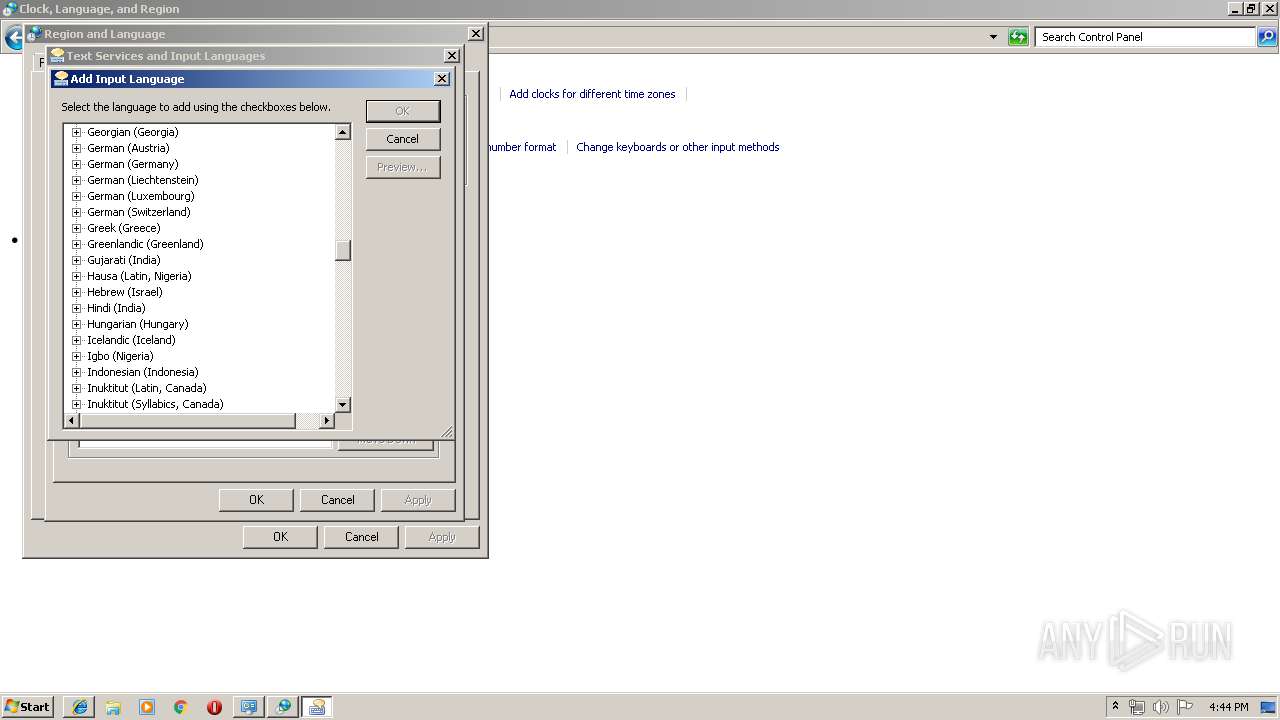1280x720 pixels.
Task: Click the vertical scrollbar thumb in language list
Action: click(x=343, y=250)
